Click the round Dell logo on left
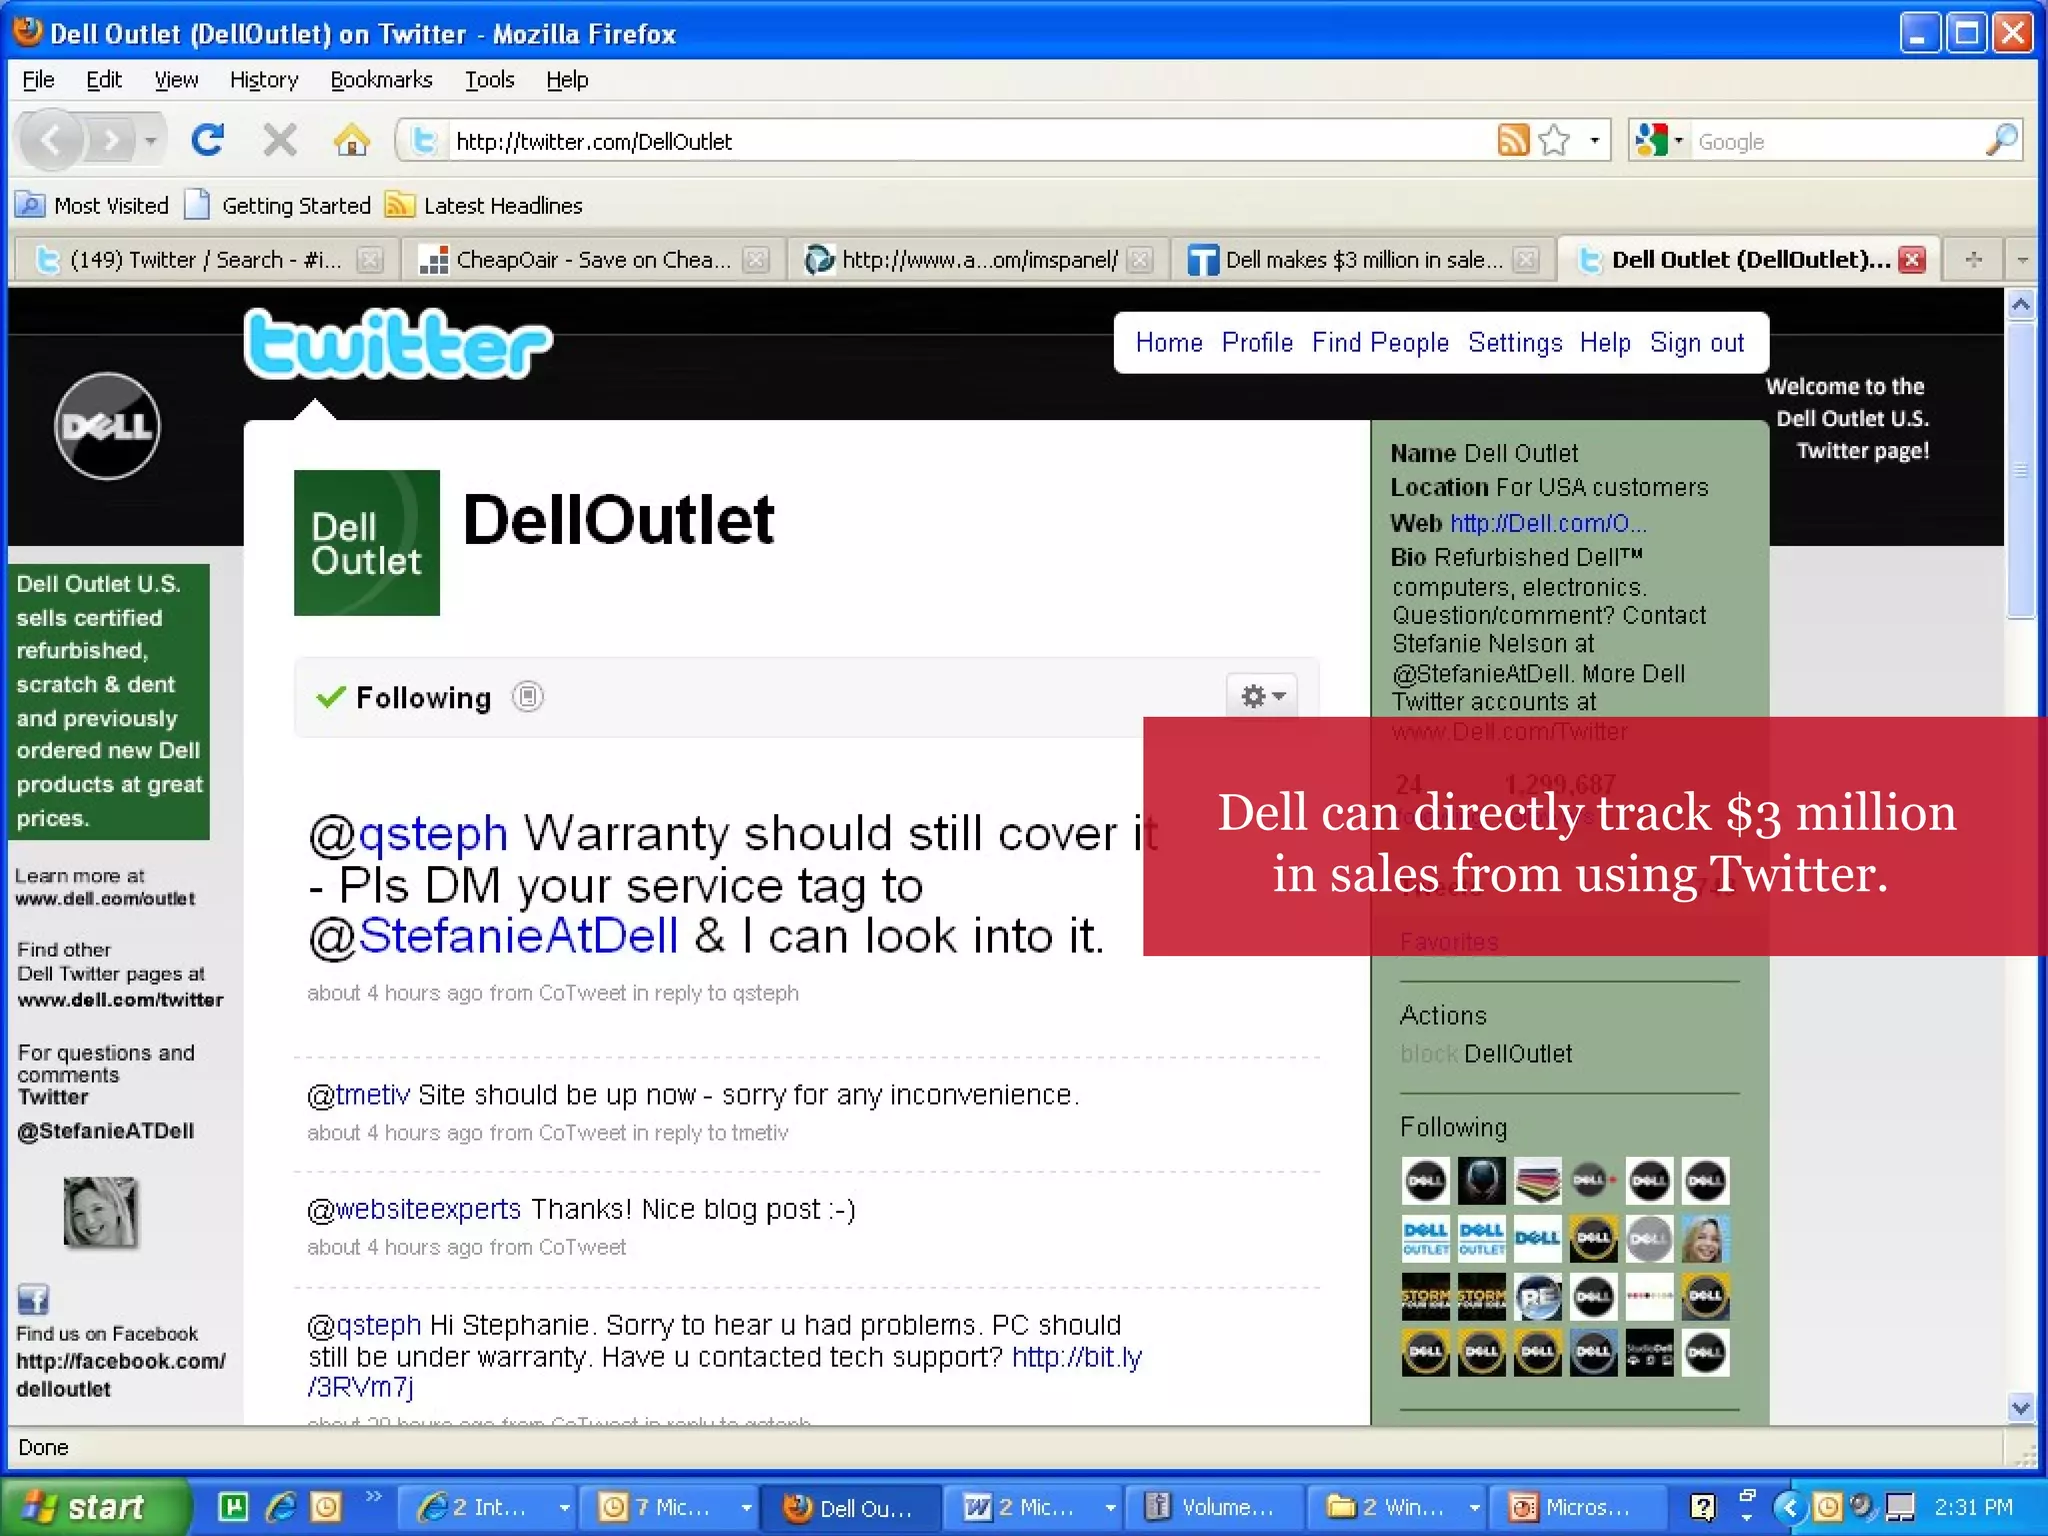 pos(107,427)
